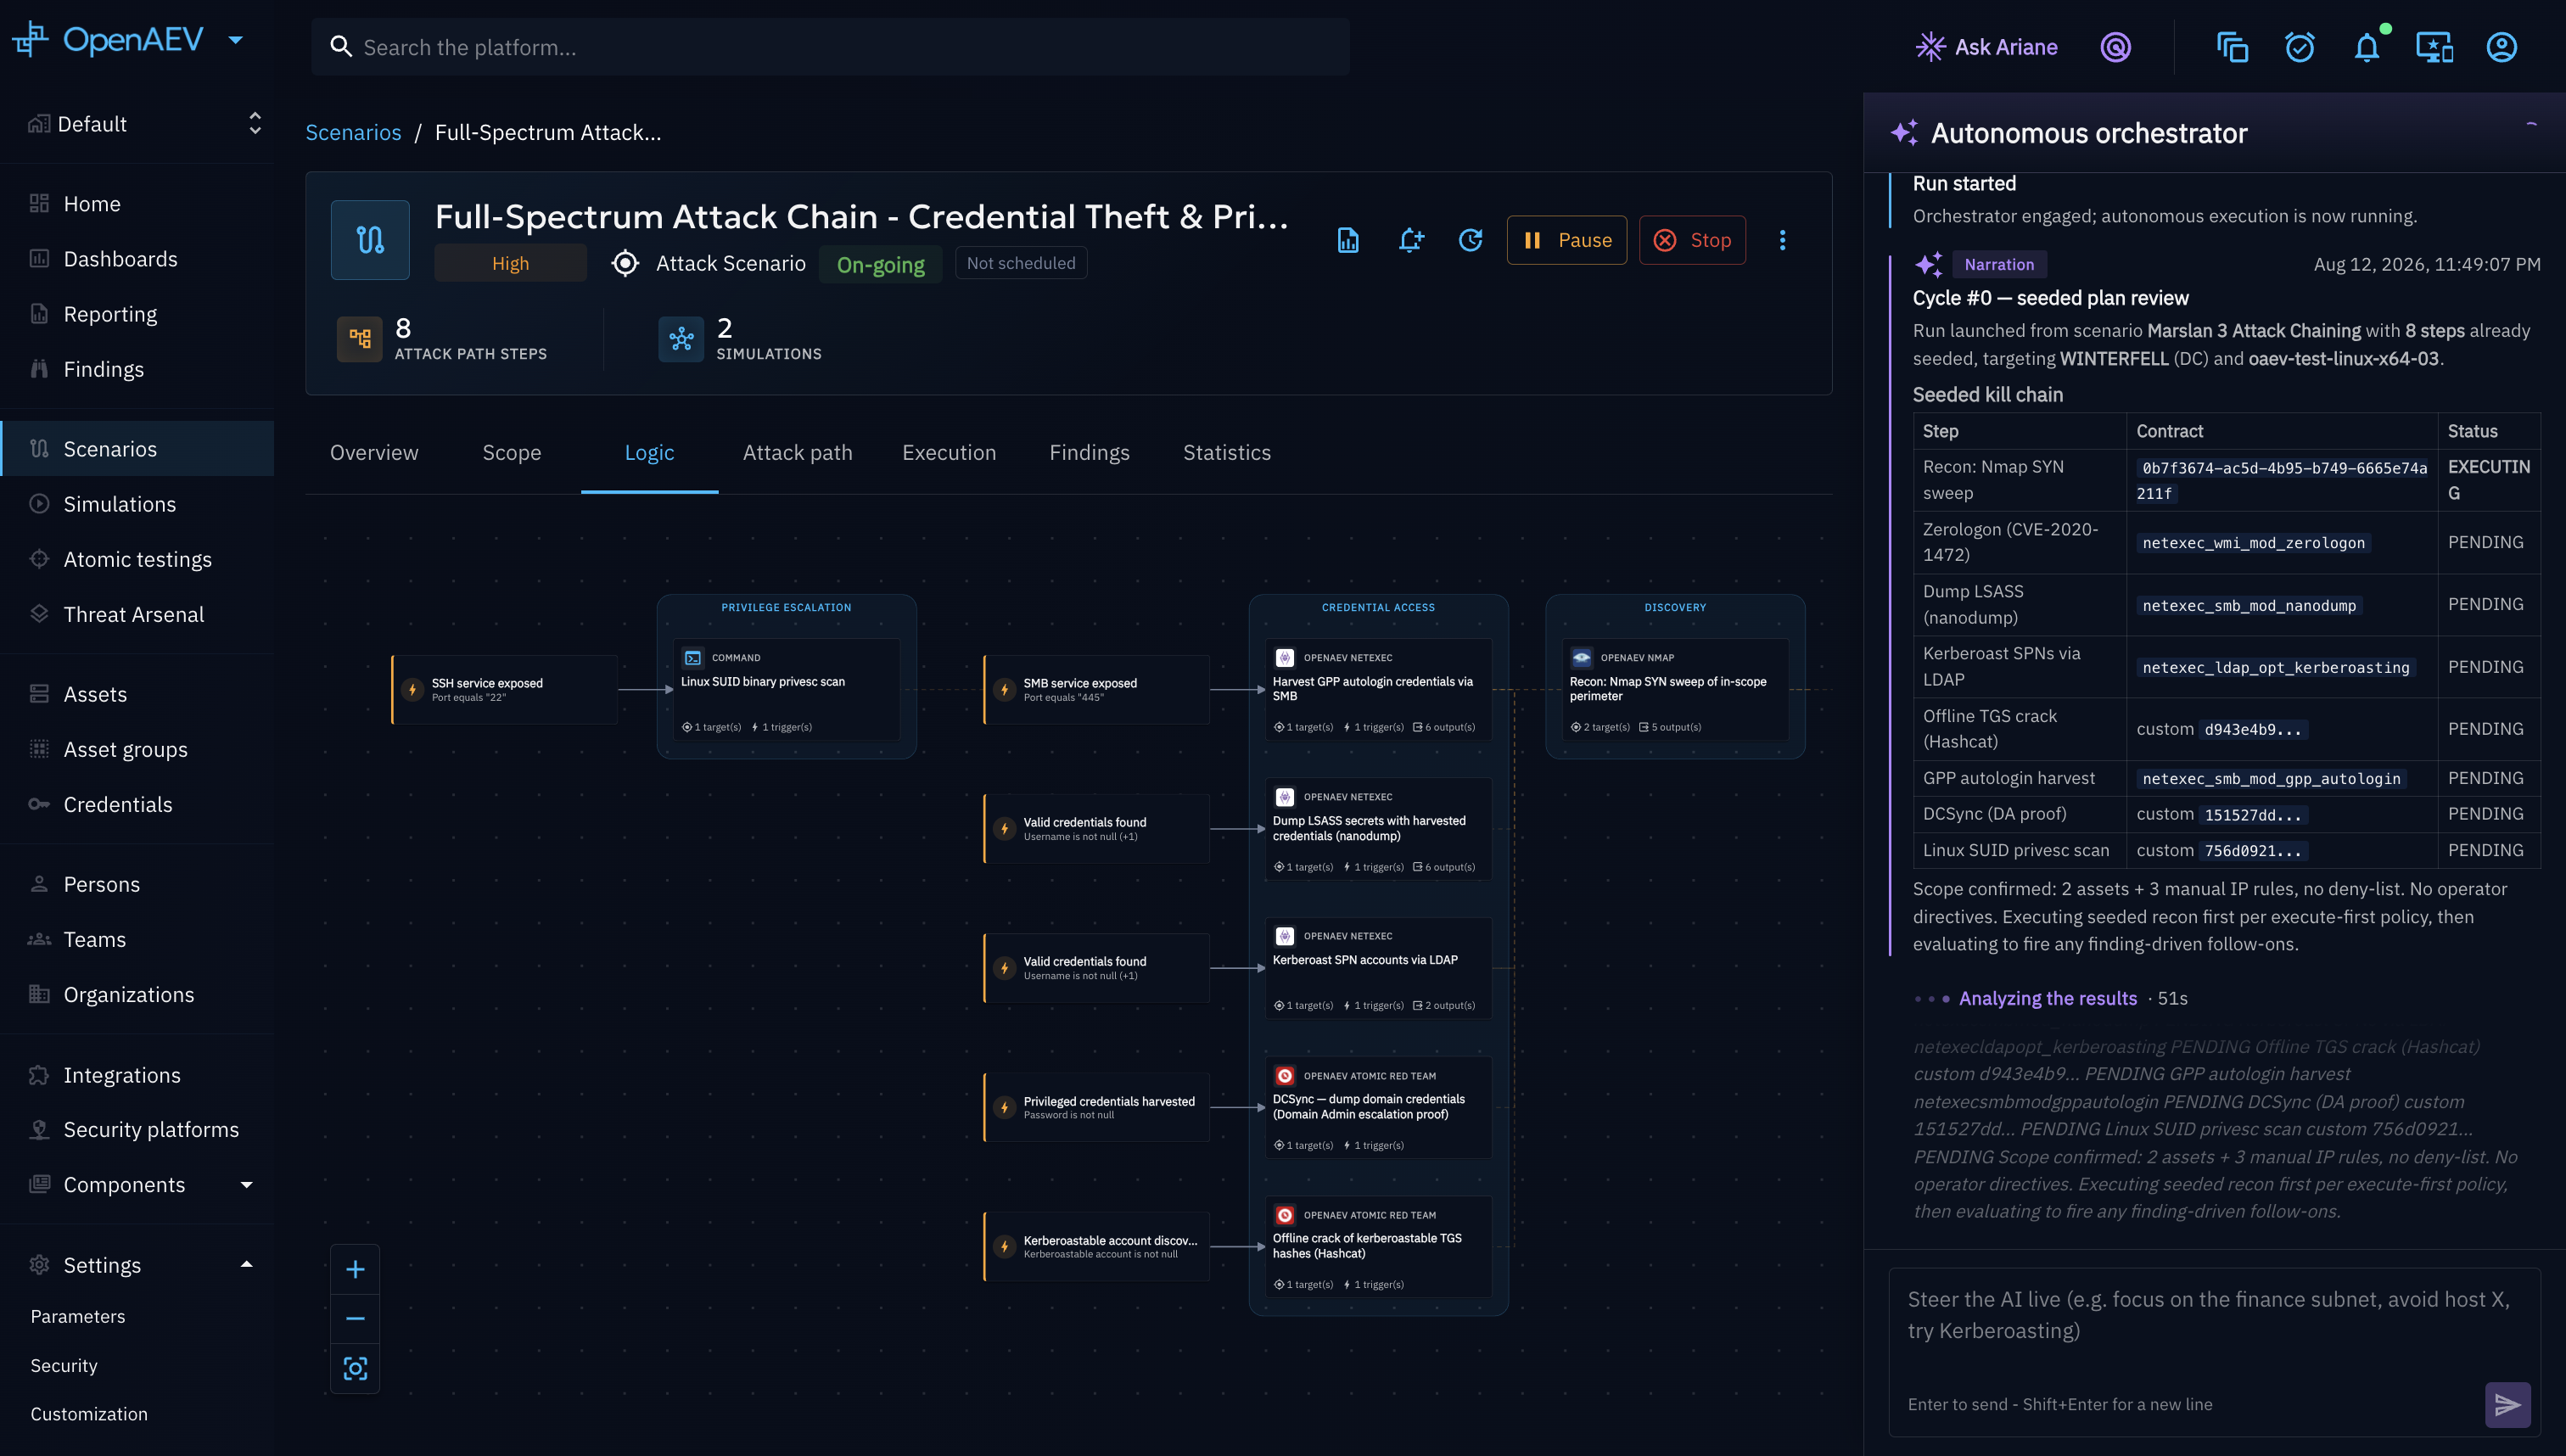Screen dimensions: 2566x1456
Task: Switch to the Attack path tab
Action: [797, 452]
